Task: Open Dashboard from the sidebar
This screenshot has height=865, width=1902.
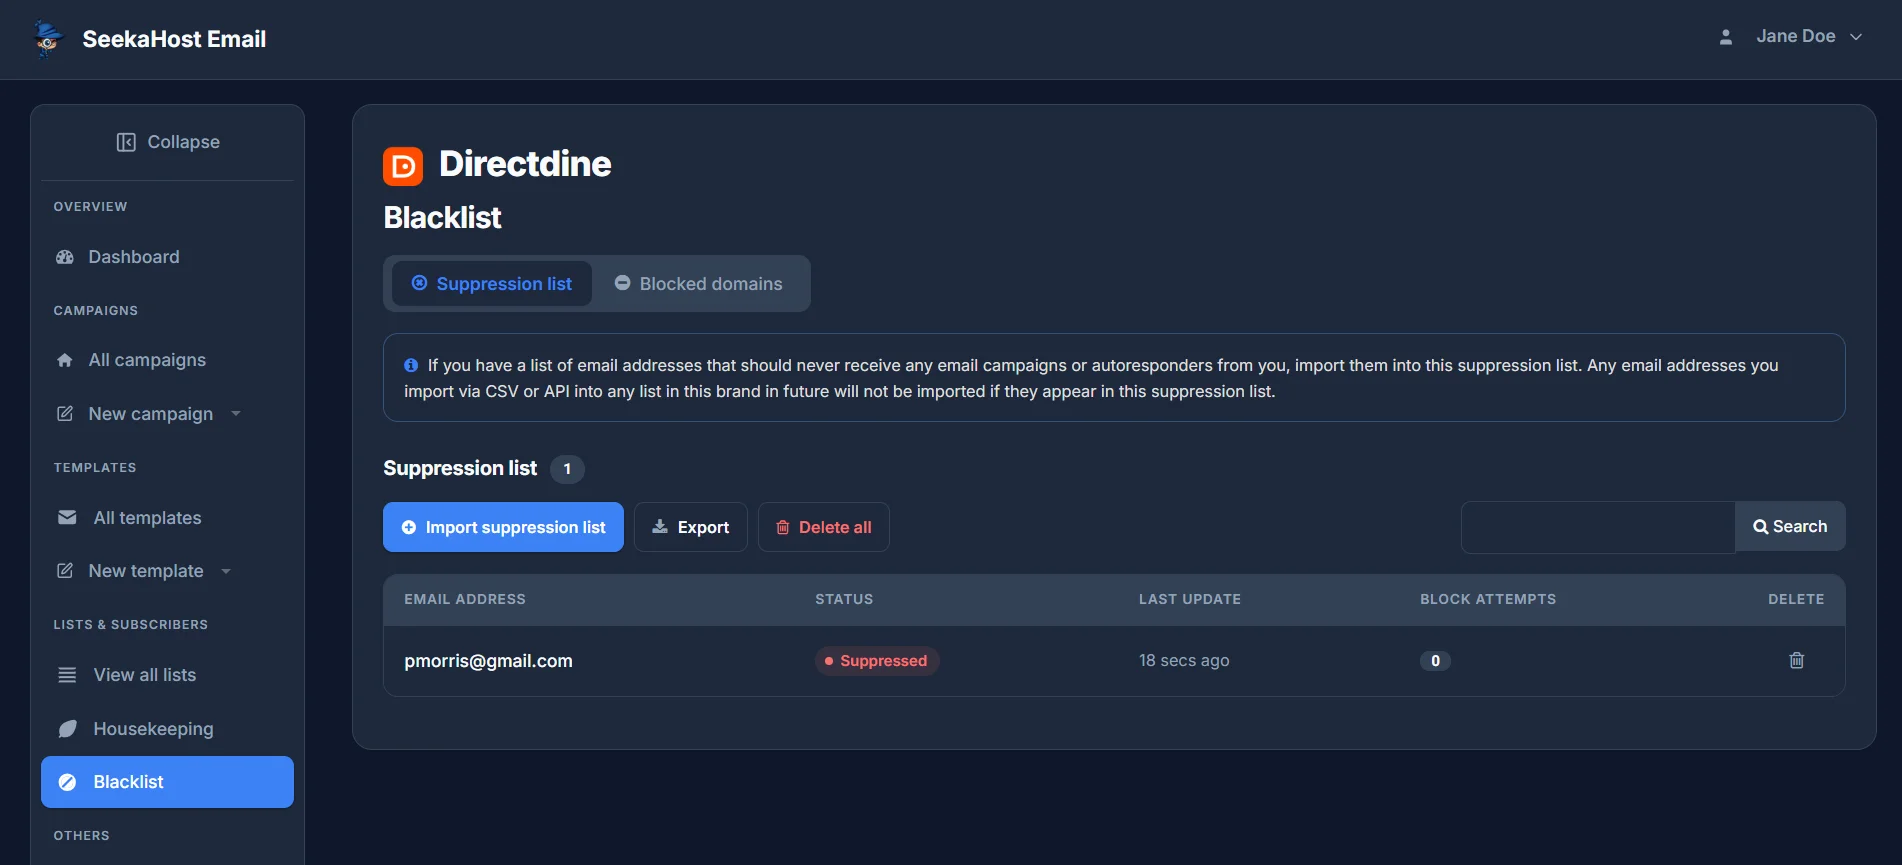Action: [167, 257]
